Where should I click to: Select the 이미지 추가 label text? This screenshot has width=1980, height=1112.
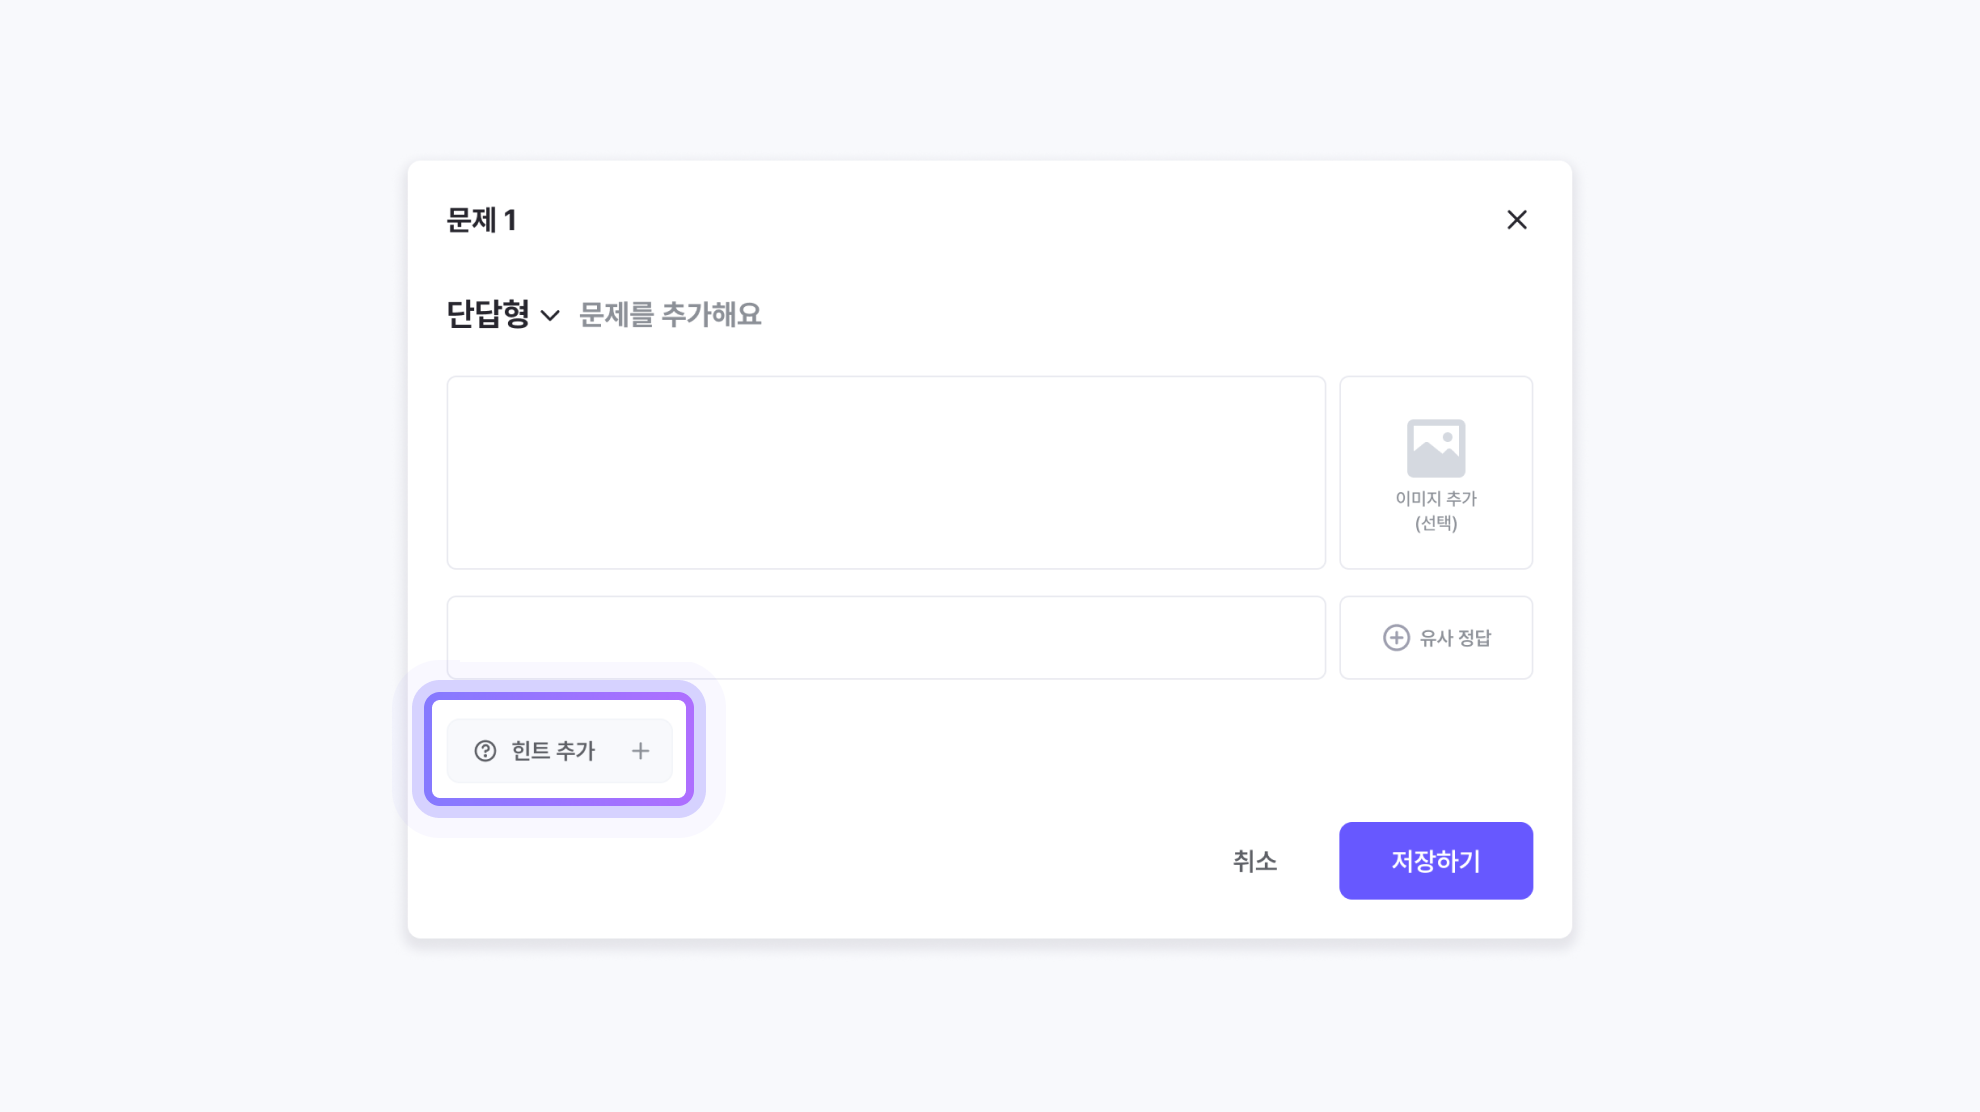1435,499
